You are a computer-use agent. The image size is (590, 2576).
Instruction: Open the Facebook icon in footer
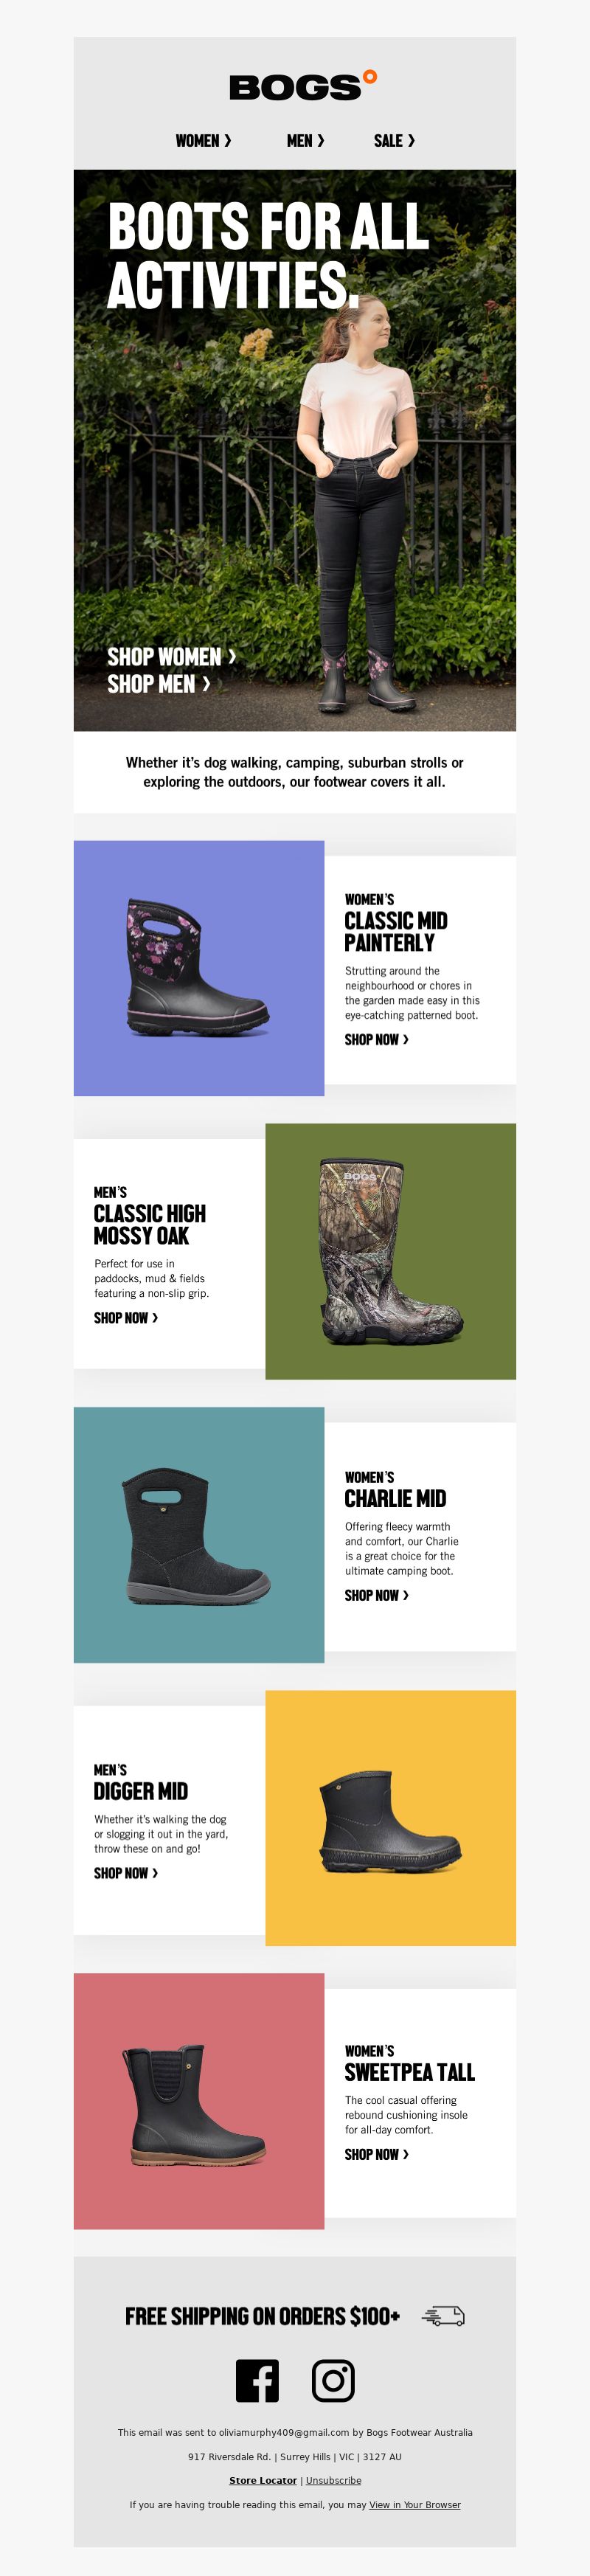pyautogui.click(x=257, y=2380)
